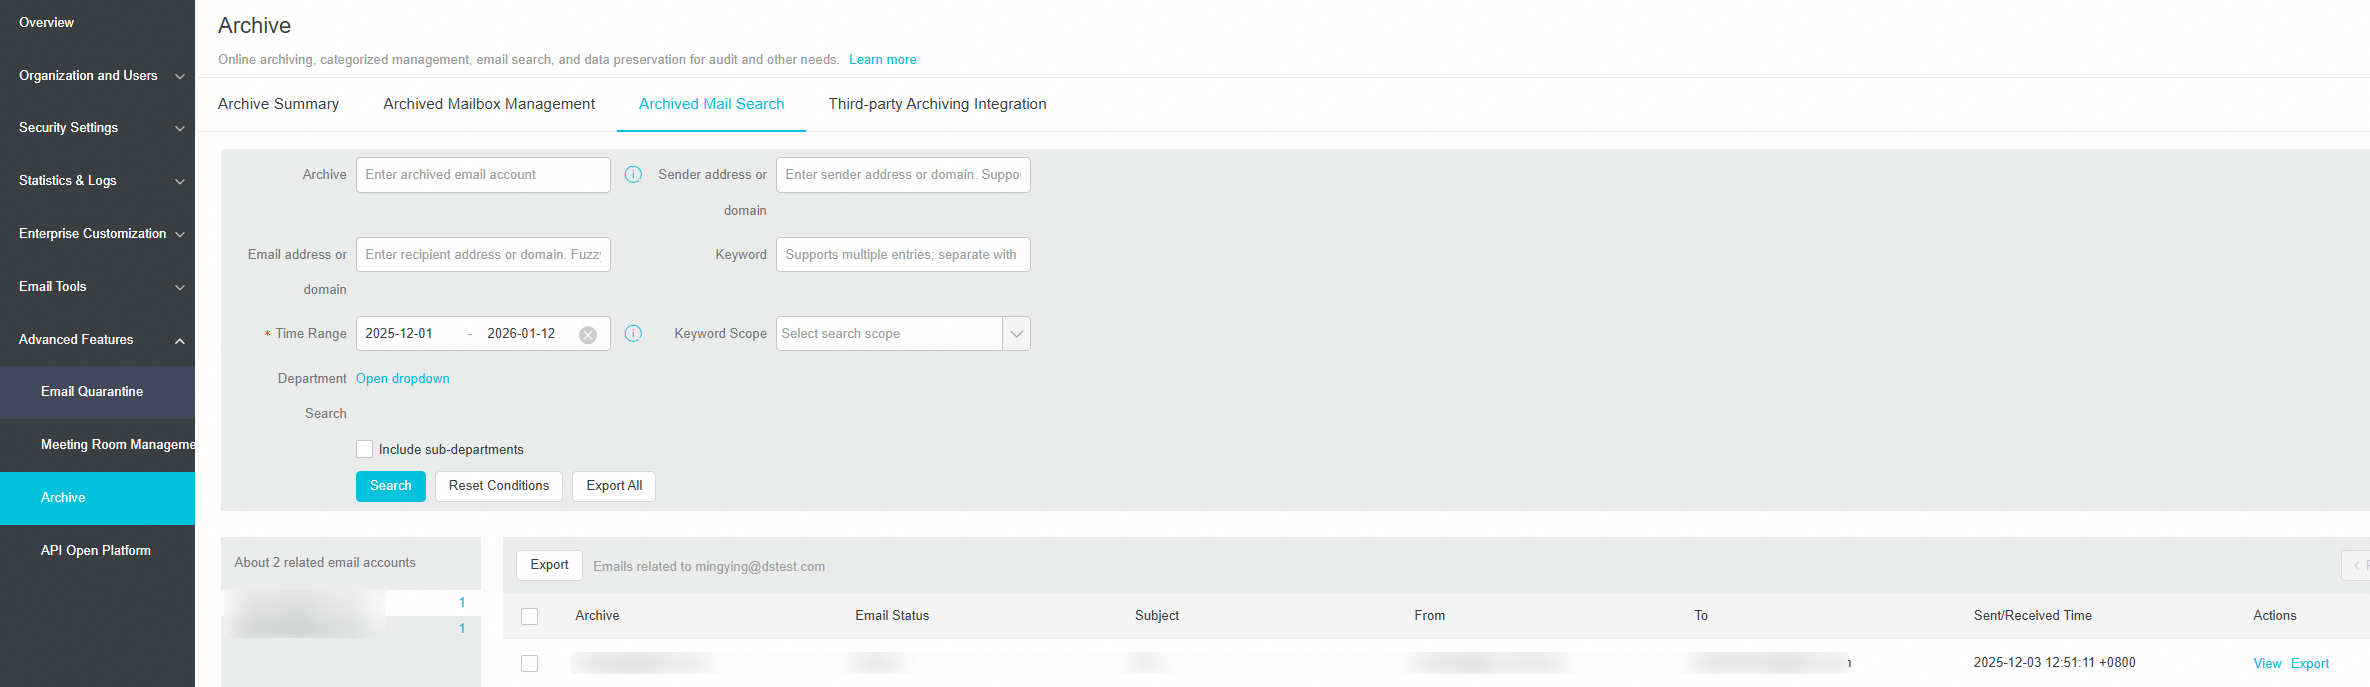
Task: Open Keyword Scope dropdown arrow
Action: [x=1016, y=334]
